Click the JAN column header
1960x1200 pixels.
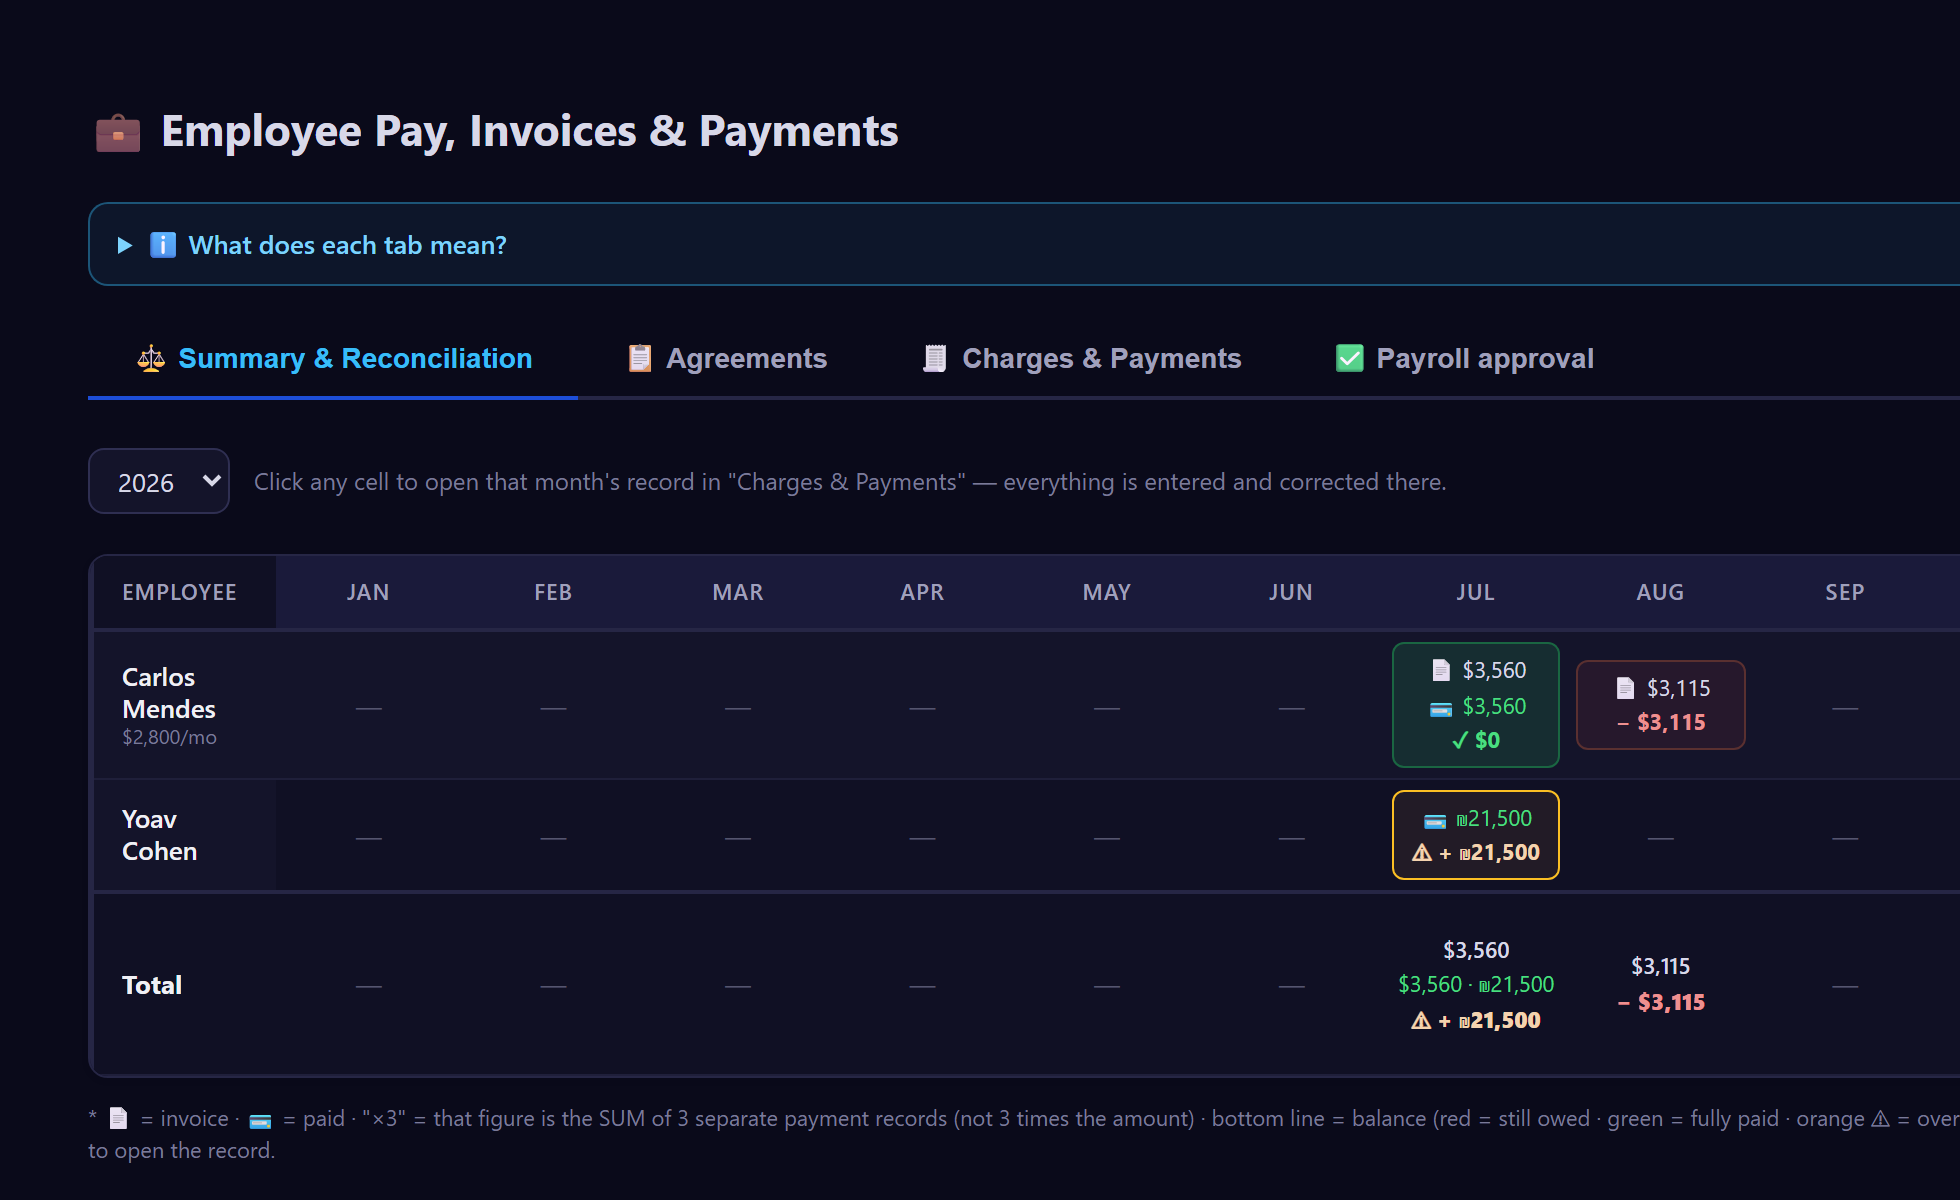(368, 592)
